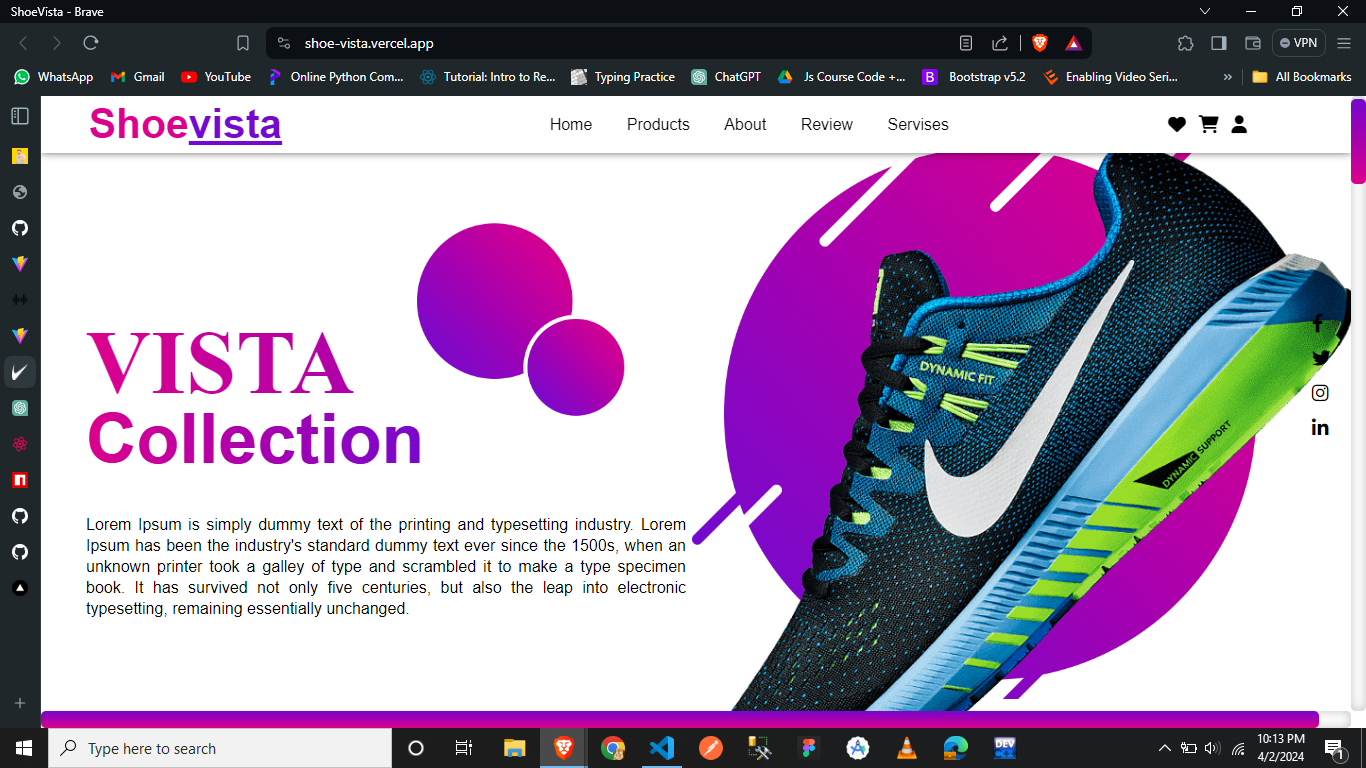Show hidden system tray icons
Image resolution: width=1366 pixels, height=768 pixels.
coord(1164,748)
